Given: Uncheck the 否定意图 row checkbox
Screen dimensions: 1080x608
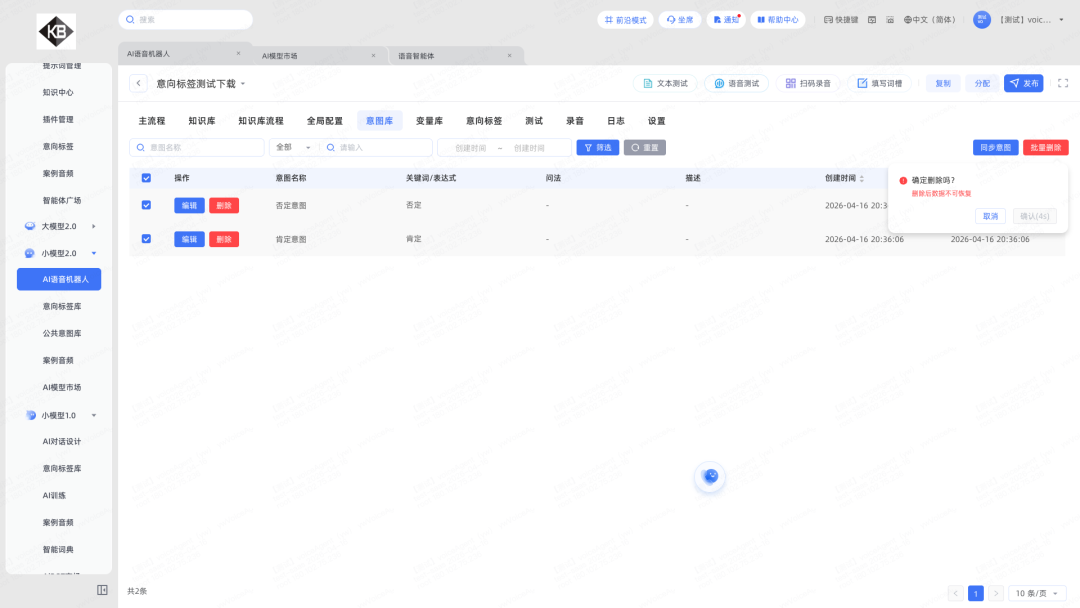Looking at the screenshot, I should [x=147, y=205].
